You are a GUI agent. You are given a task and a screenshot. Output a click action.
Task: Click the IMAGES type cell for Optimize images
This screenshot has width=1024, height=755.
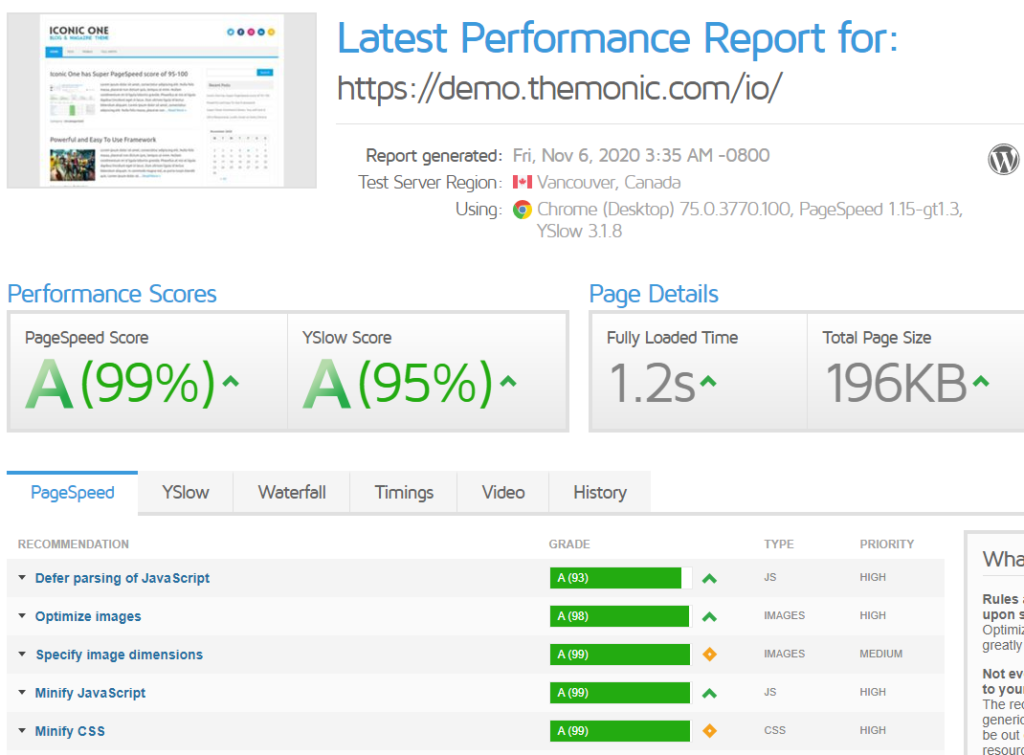(x=784, y=615)
